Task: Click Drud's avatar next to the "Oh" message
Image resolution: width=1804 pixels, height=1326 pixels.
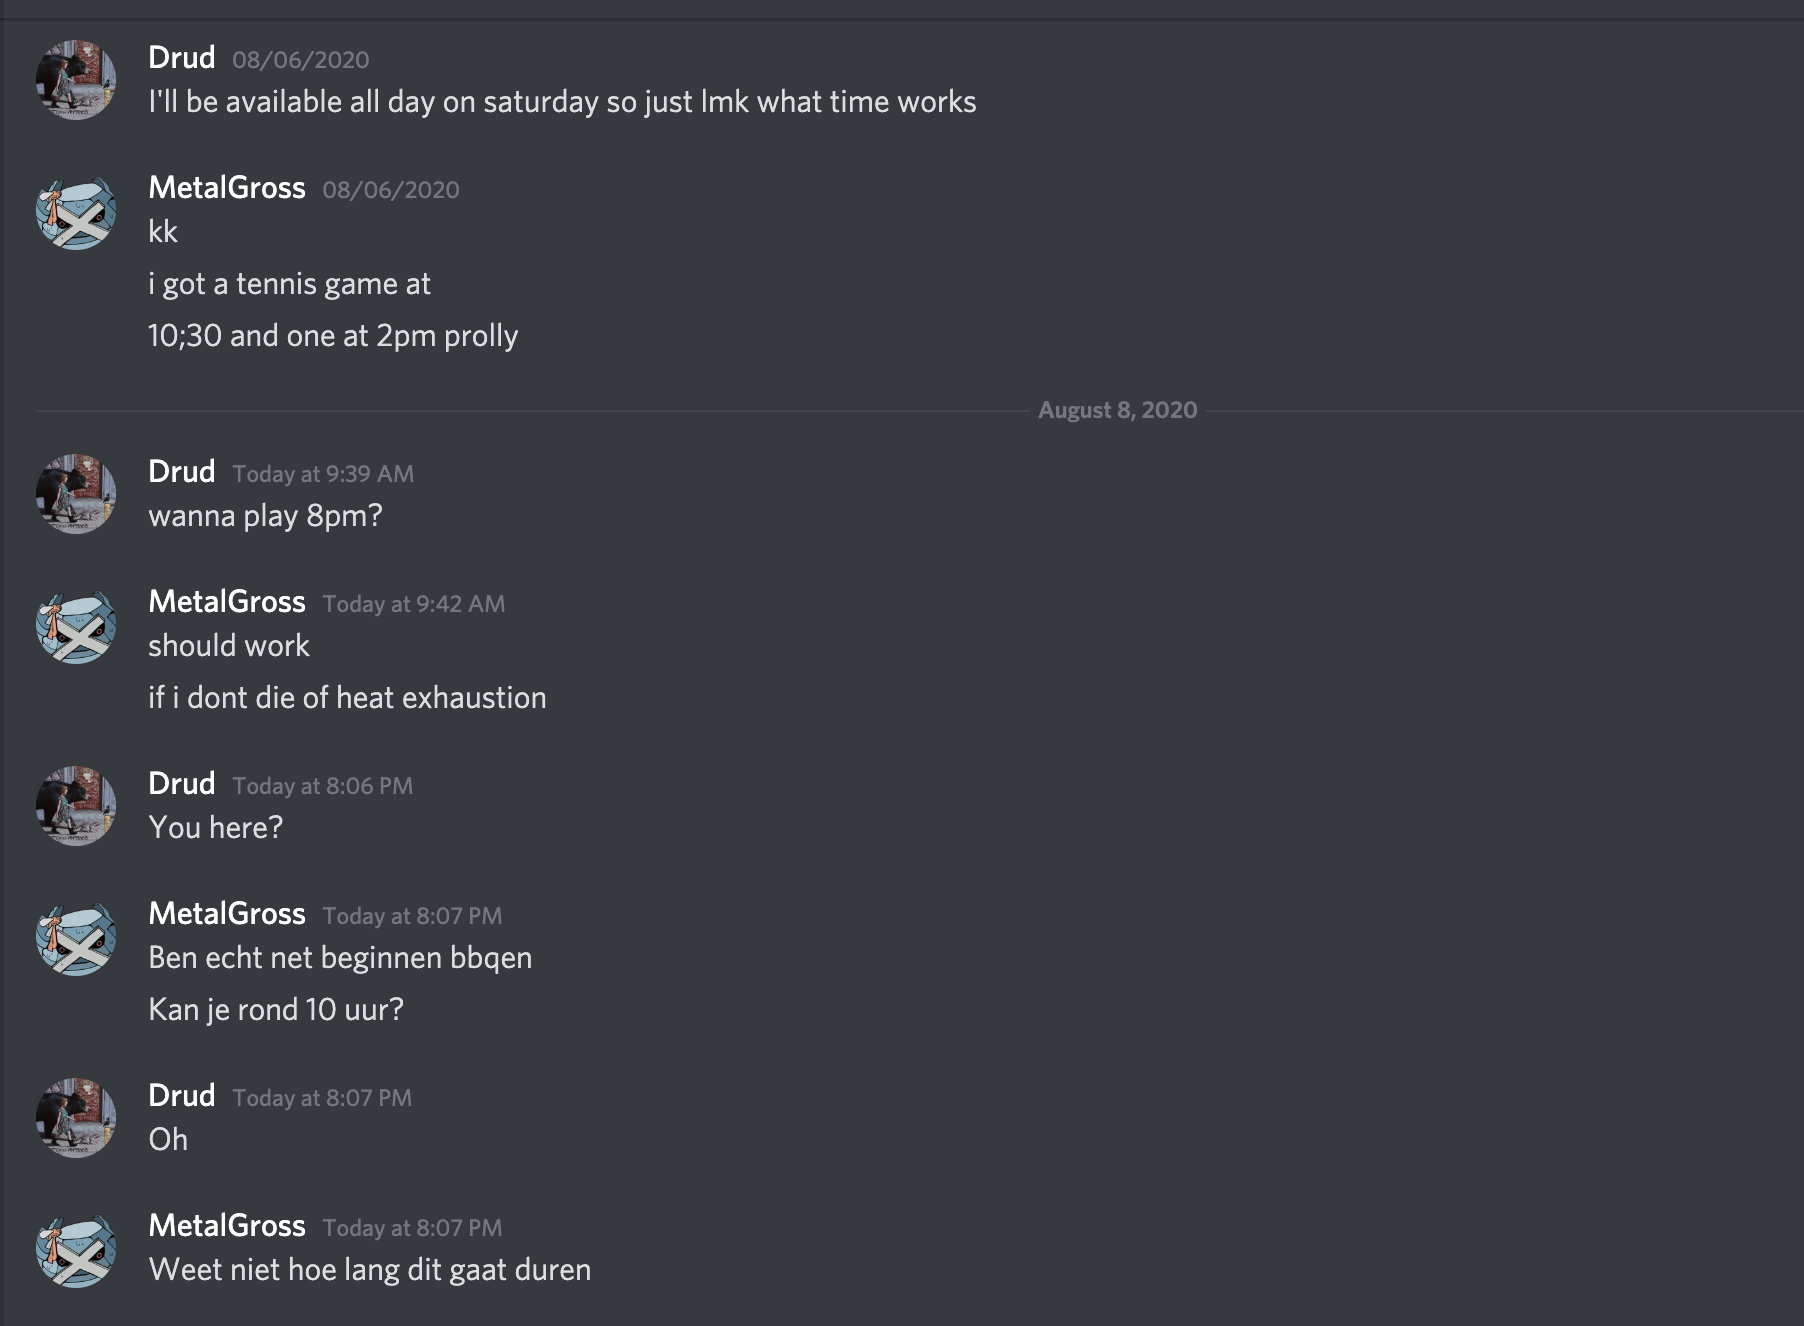Action: coord(76,1118)
